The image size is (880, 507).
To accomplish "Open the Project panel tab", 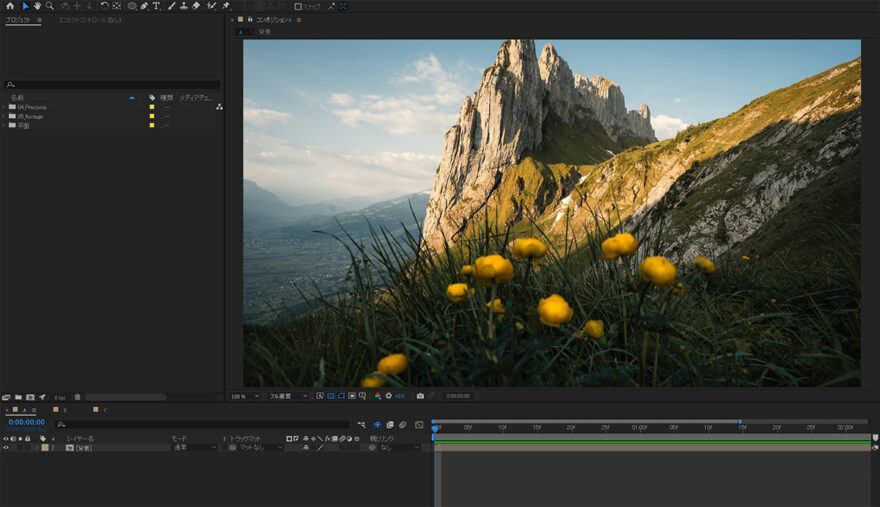I will pos(19,20).
